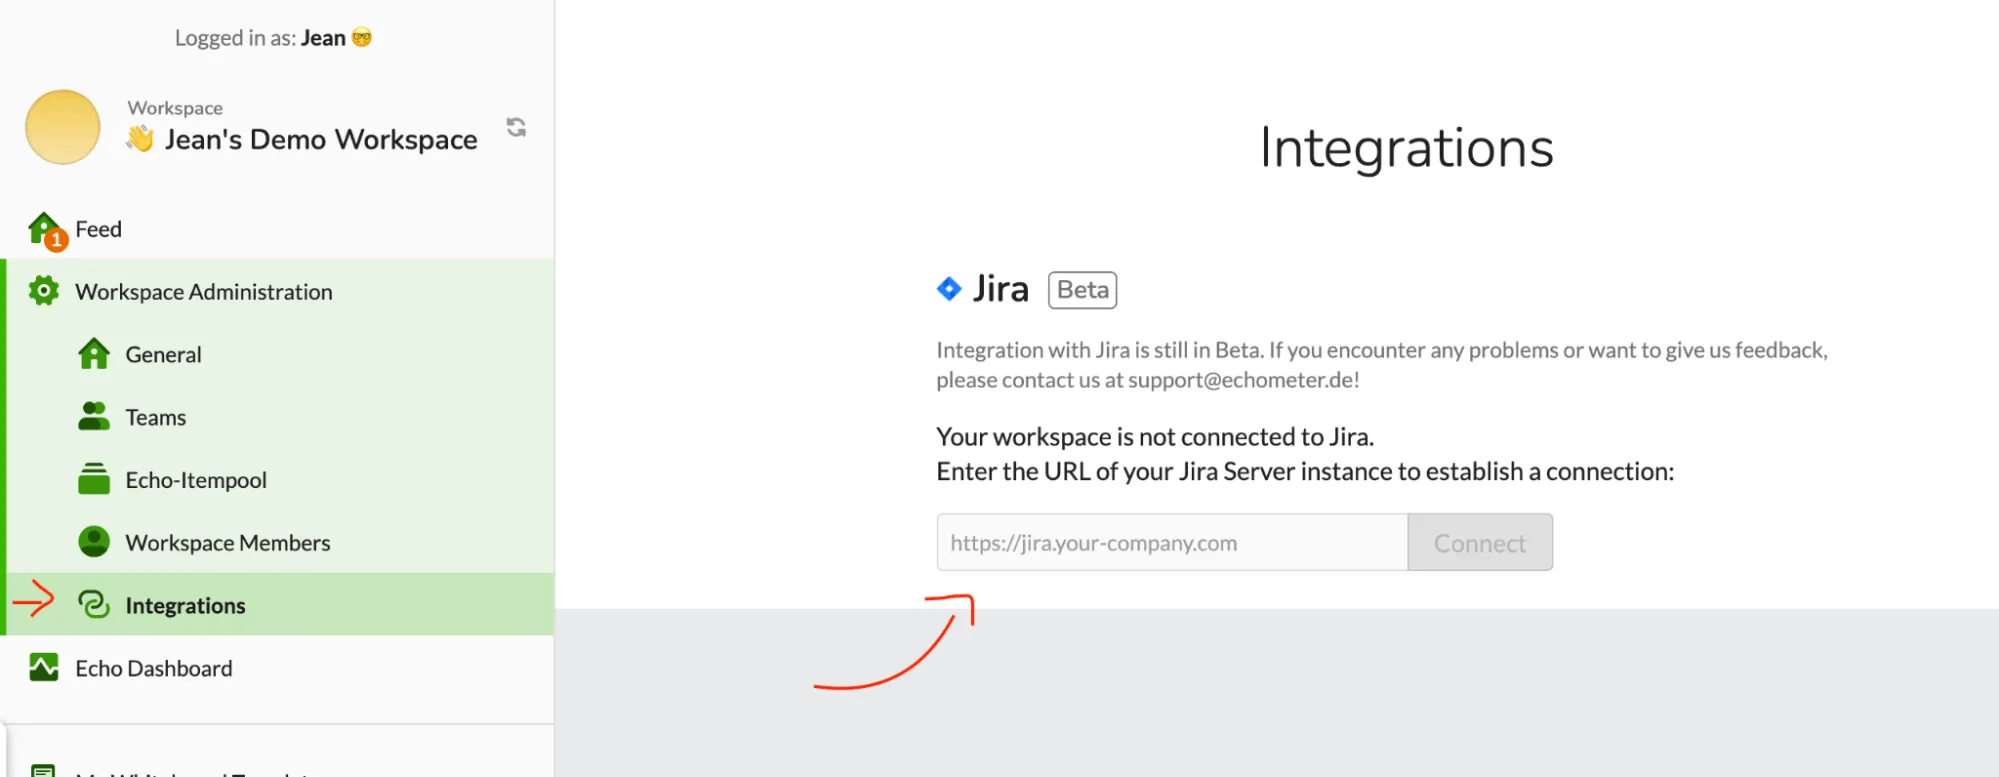Screen dimensions: 1999x777
Task: Click the Integrations link-chain icon
Action: (94, 604)
